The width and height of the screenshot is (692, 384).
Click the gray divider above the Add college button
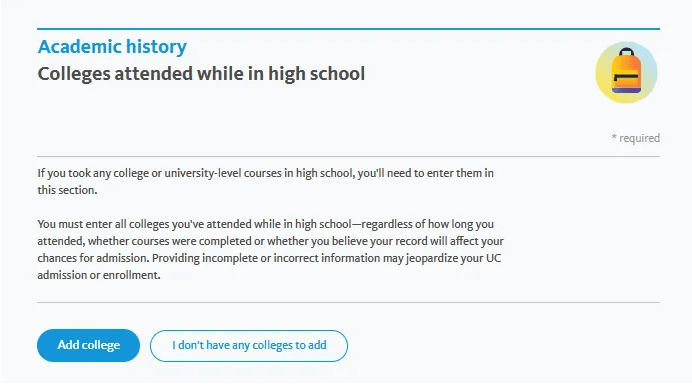[349, 302]
